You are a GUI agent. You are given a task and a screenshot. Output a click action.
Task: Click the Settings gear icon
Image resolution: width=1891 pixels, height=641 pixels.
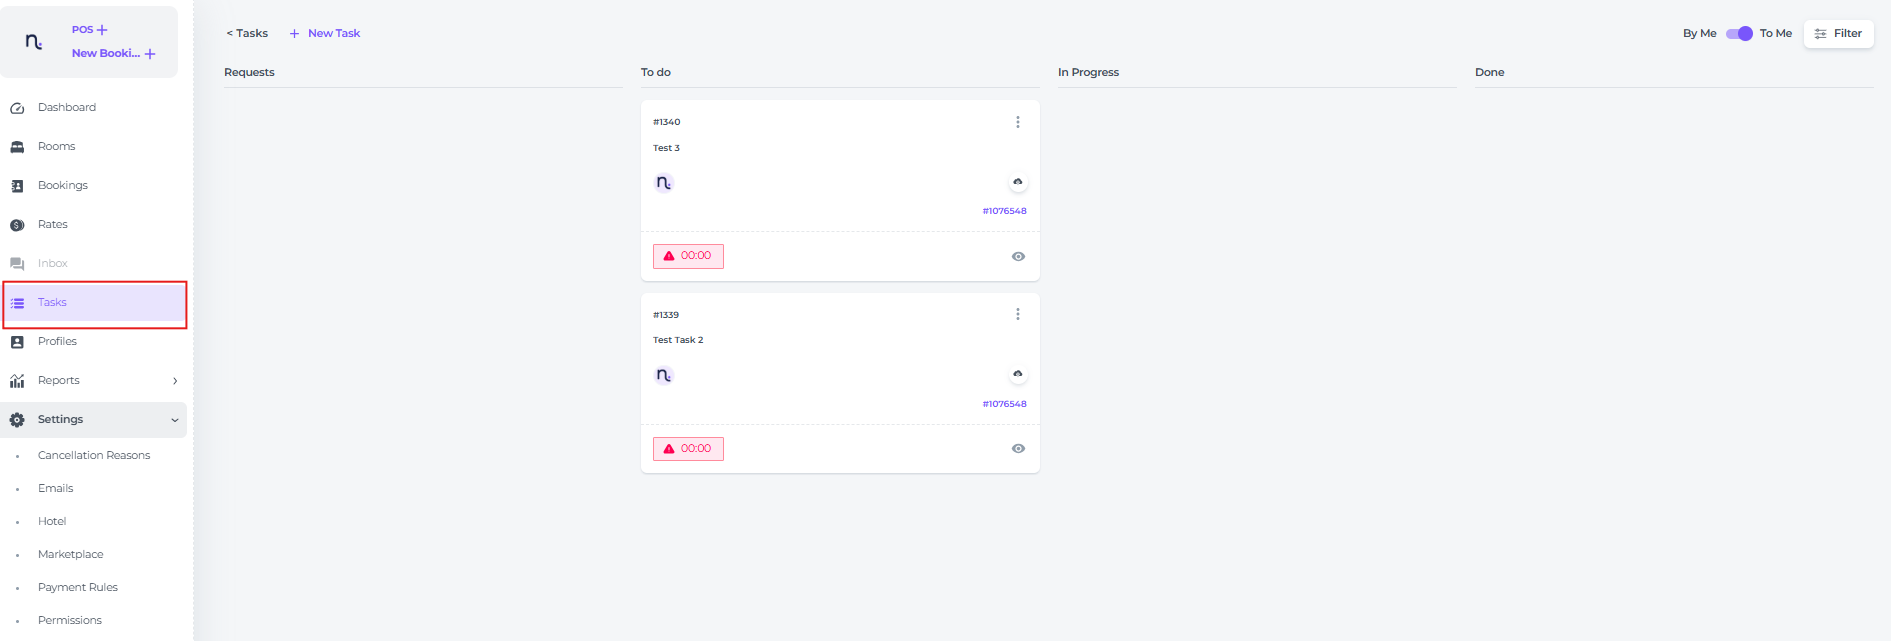point(17,420)
